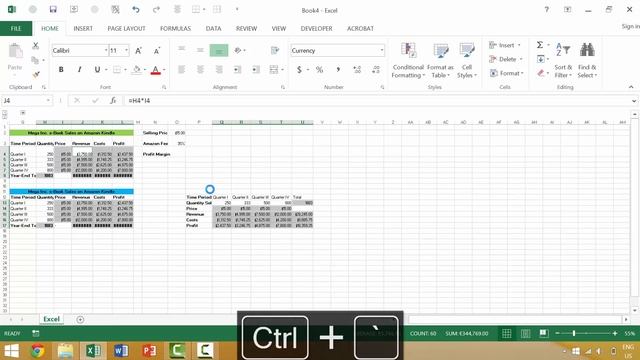The image size is (640, 360).
Task: Switch to DEVELOPER tab
Action: click(x=316, y=29)
